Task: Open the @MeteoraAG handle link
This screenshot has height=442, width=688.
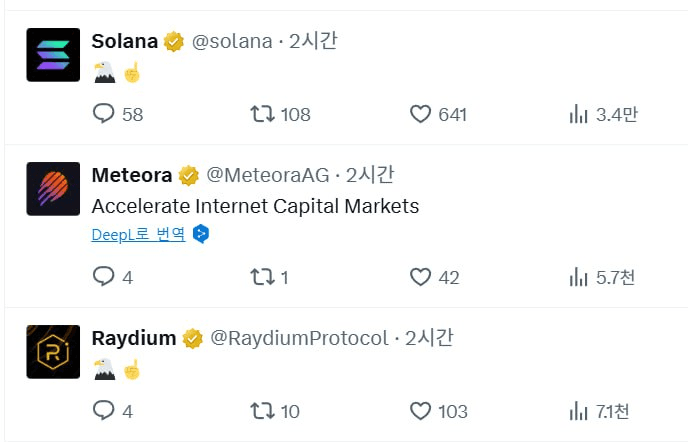Action: pyautogui.click(x=268, y=175)
